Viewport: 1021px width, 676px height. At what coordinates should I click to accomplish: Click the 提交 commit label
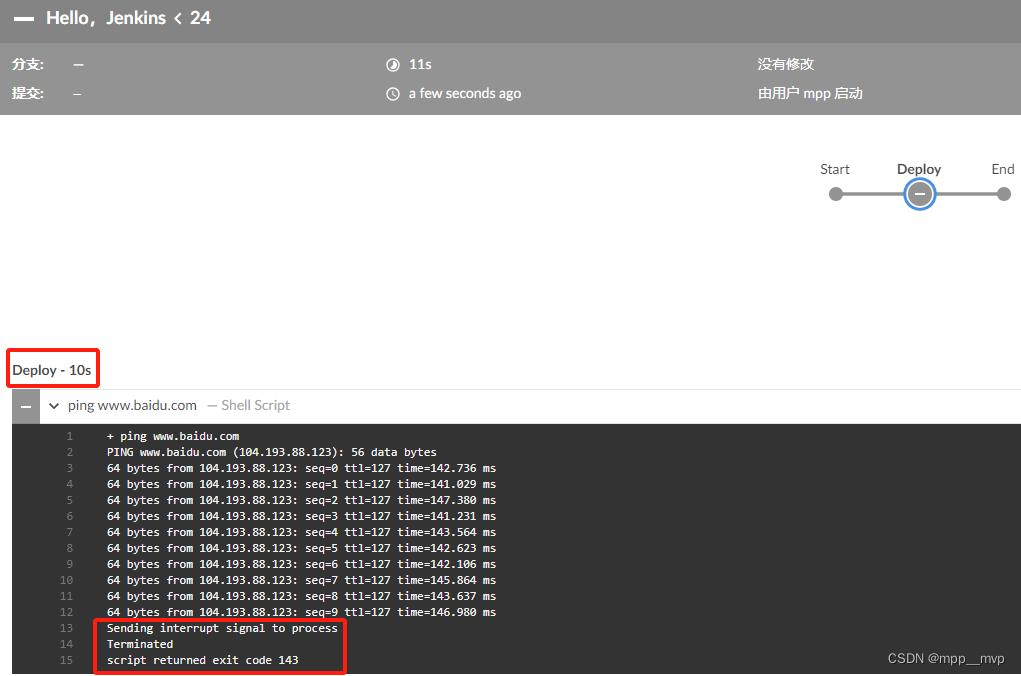point(28,94)
